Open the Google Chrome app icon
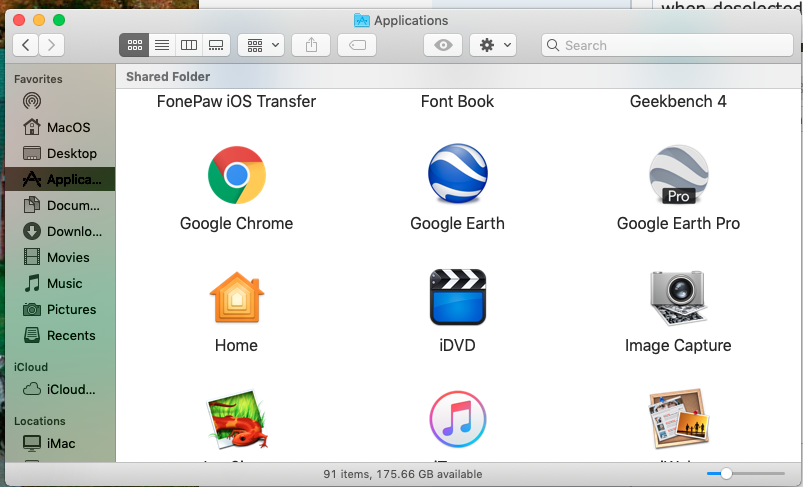This screenshot has width=803, height=487. [x=237, y=175]
